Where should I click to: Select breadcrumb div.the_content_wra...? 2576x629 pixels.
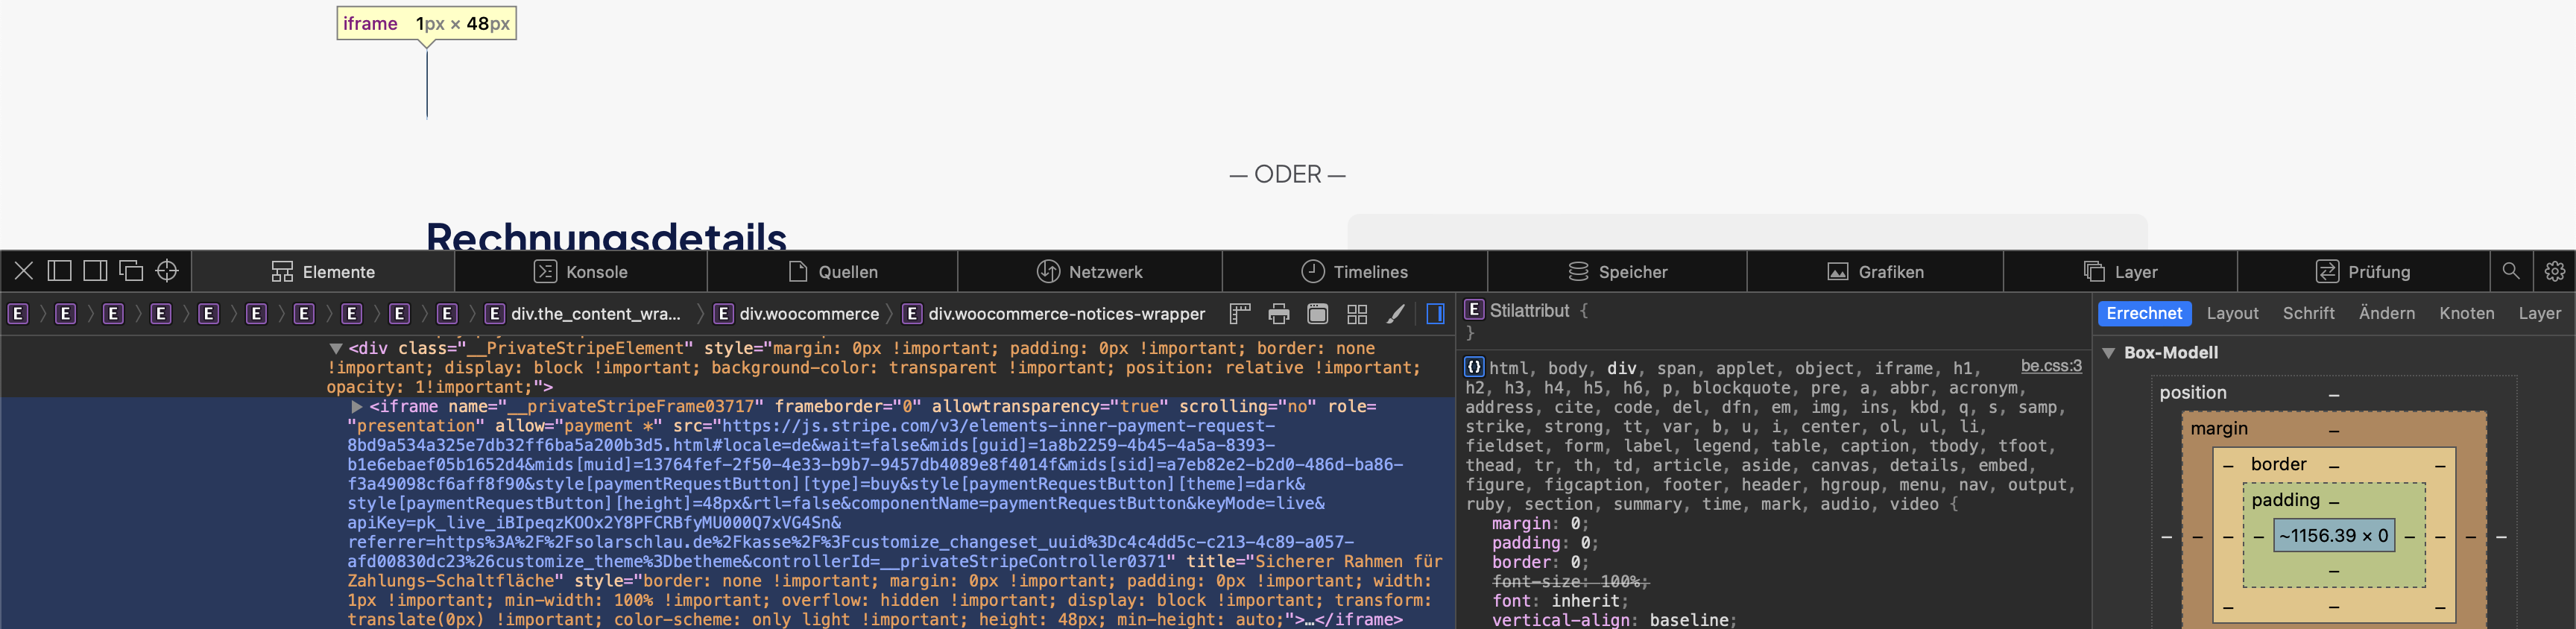[x=583, y=314]
